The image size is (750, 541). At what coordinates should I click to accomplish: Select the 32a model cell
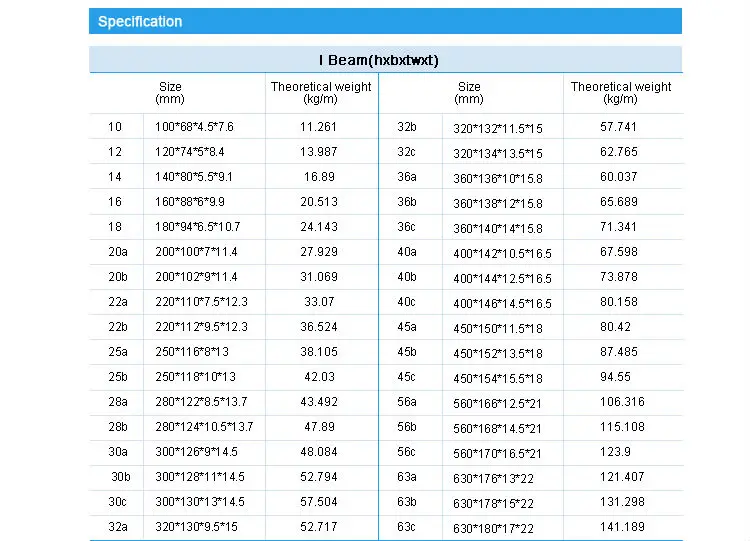[x=118, y=527]
